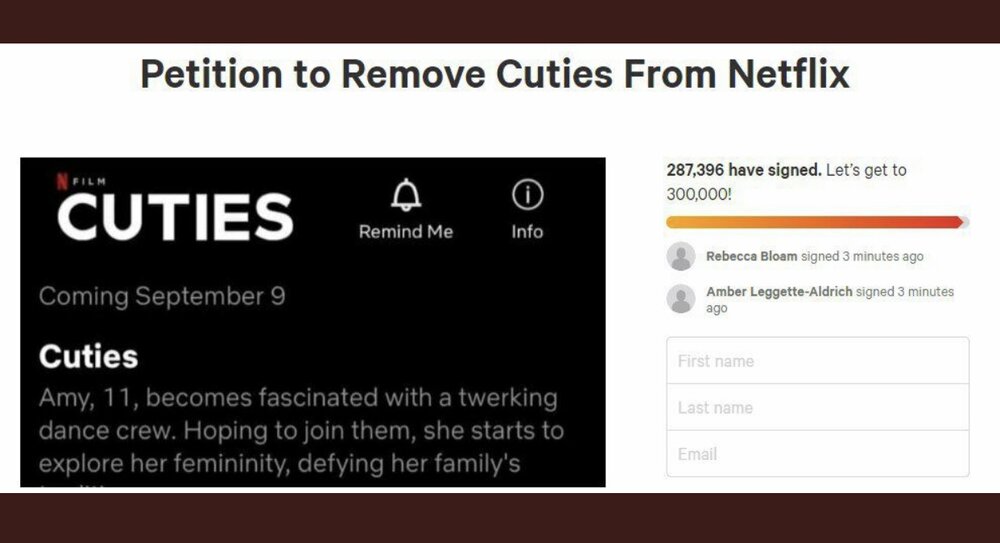
Task: Click the Remind Me label
Action: pos(406,232)
